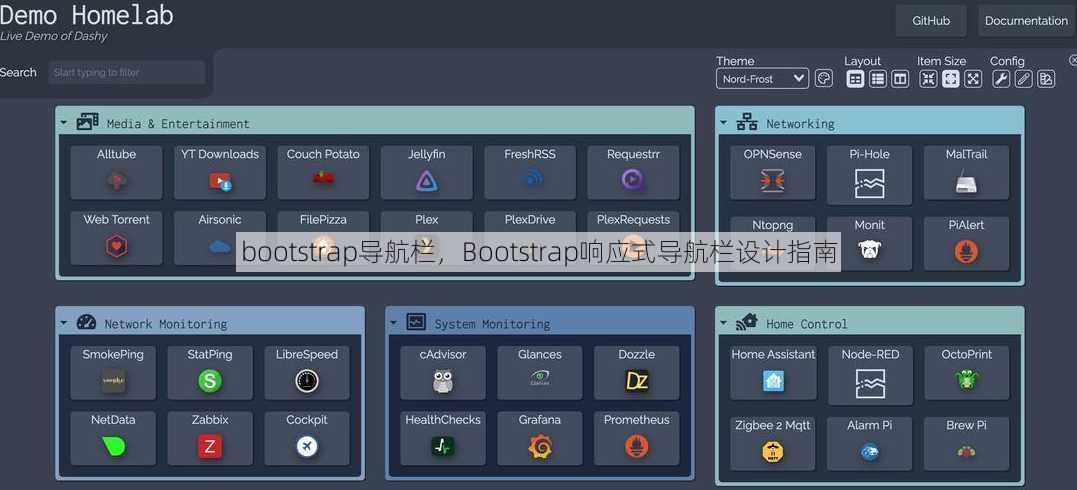Open the Alltube app tile
1077x490 pixels.
[116, 172]
